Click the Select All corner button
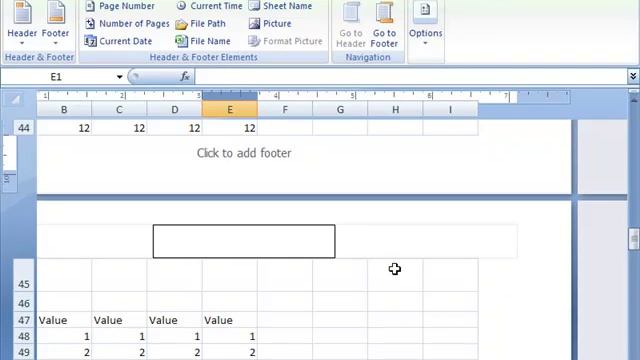Image resolution: width=640 pixels, height=360 pixels. pos(16,100)
